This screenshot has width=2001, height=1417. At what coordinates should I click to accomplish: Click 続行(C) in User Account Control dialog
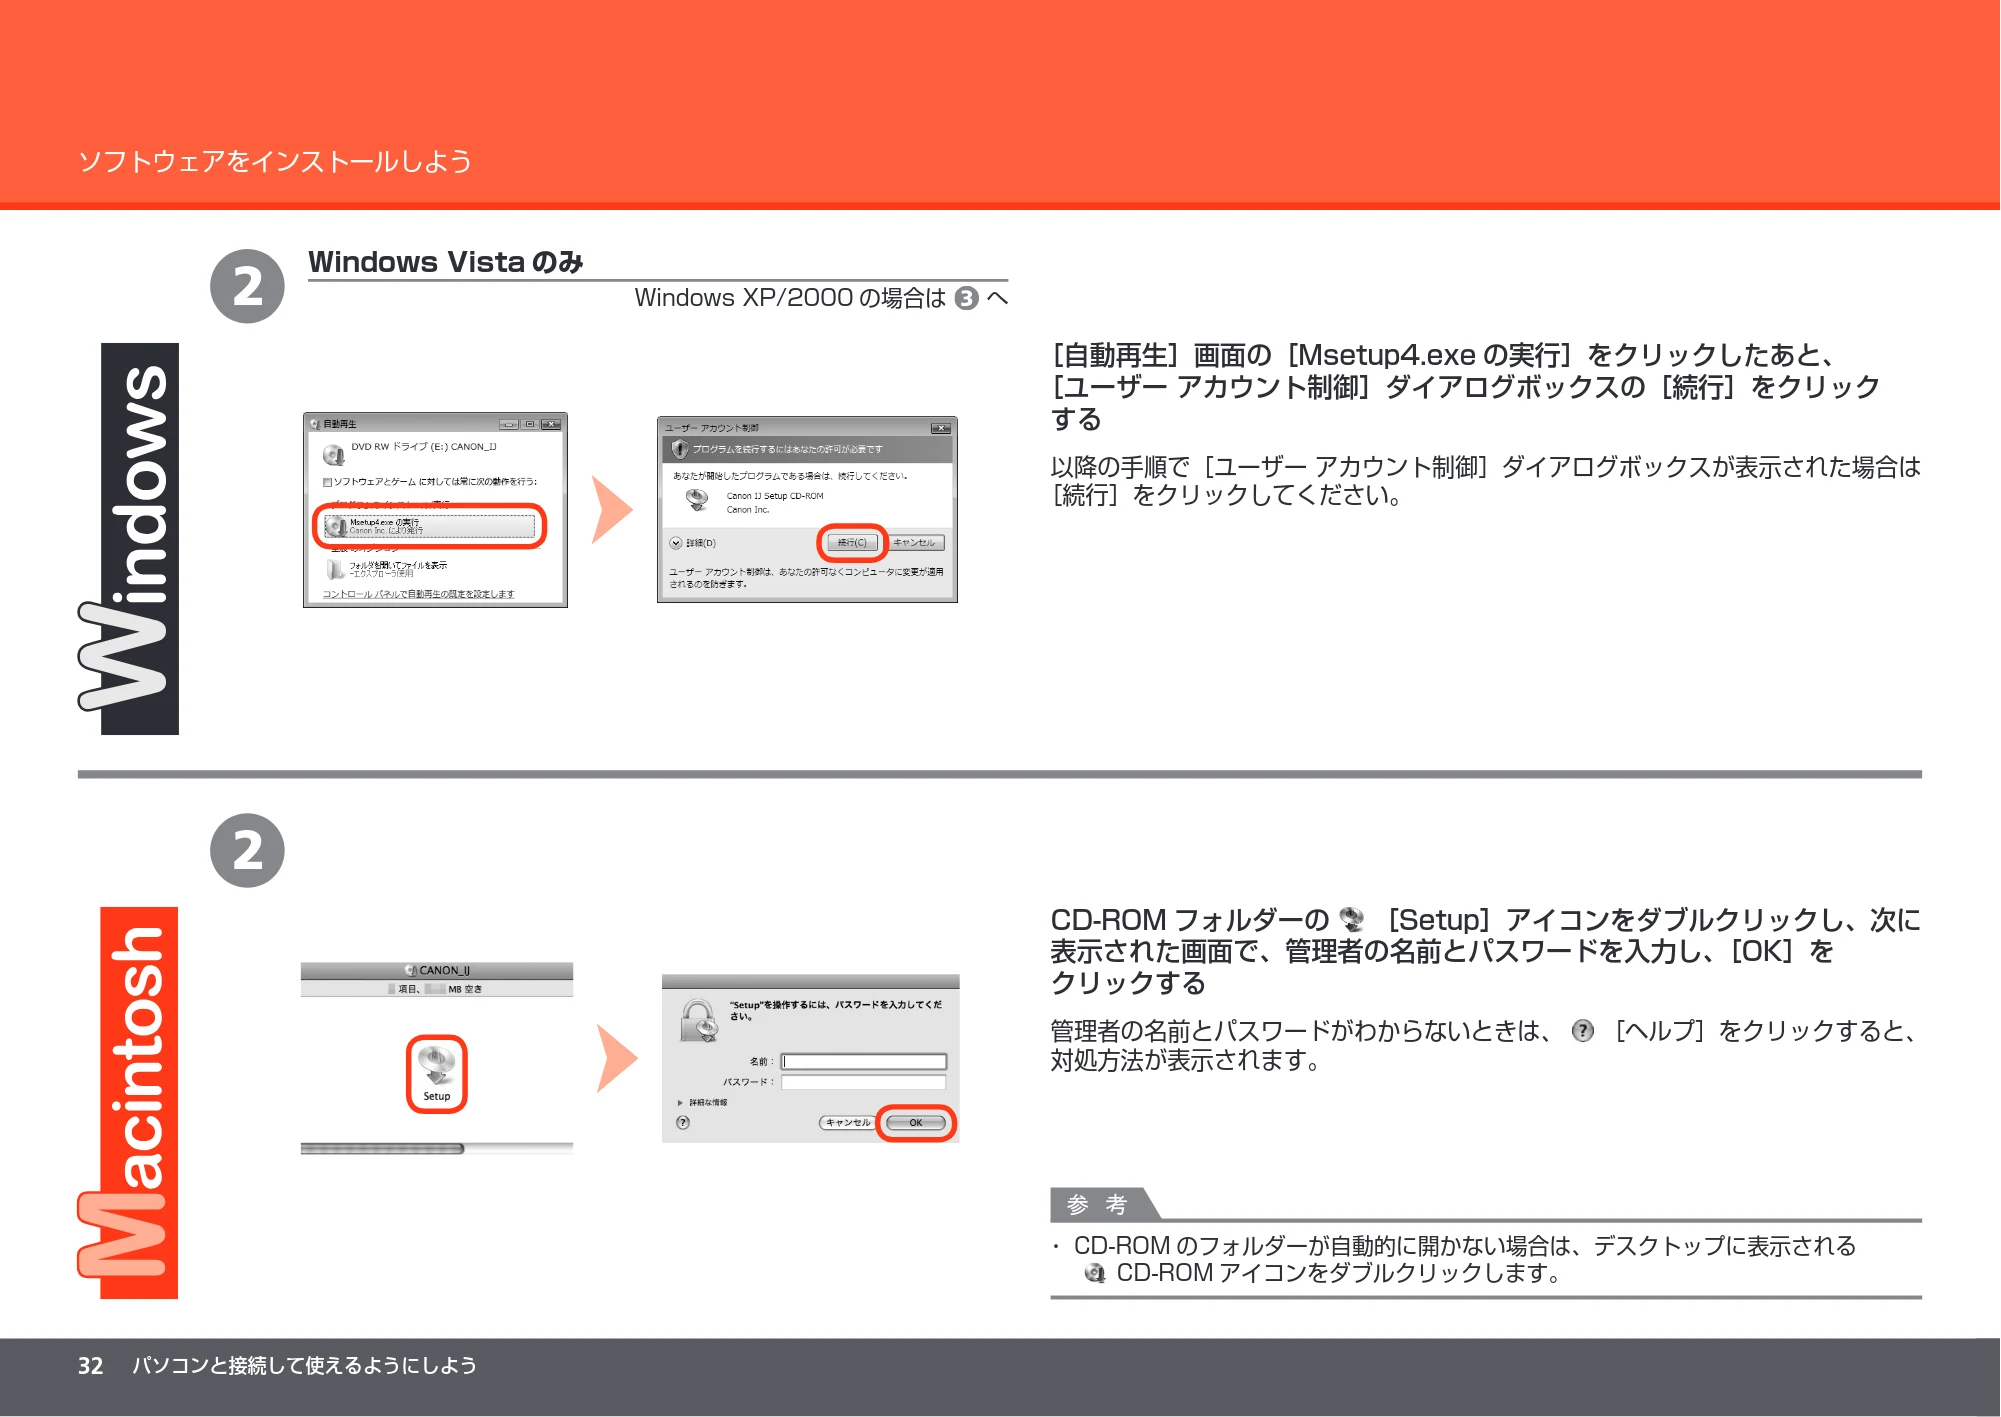[852, 543]
